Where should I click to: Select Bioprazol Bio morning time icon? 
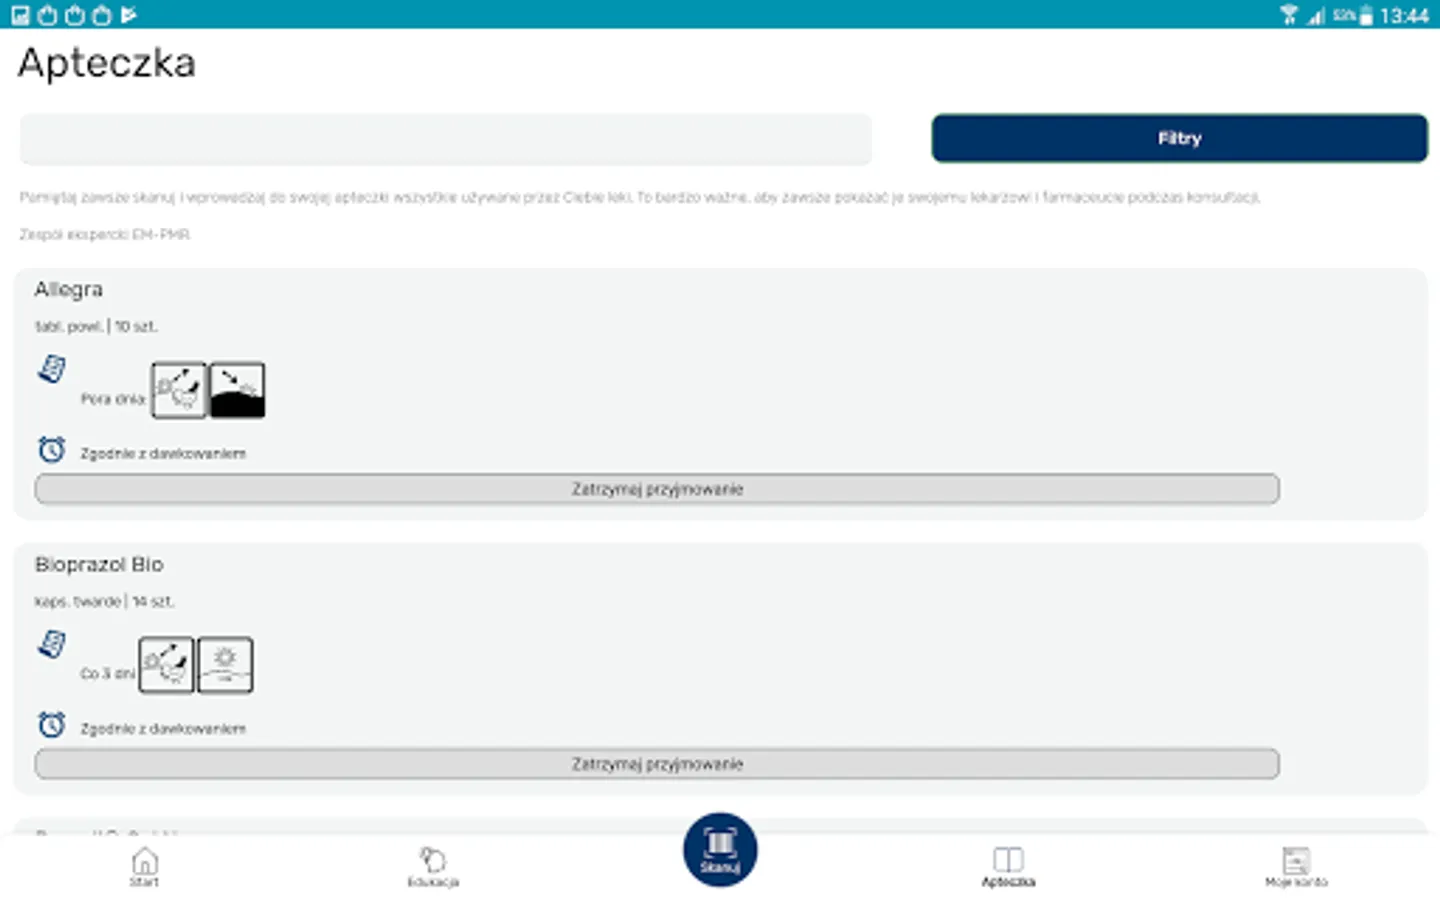click(166, 665)
